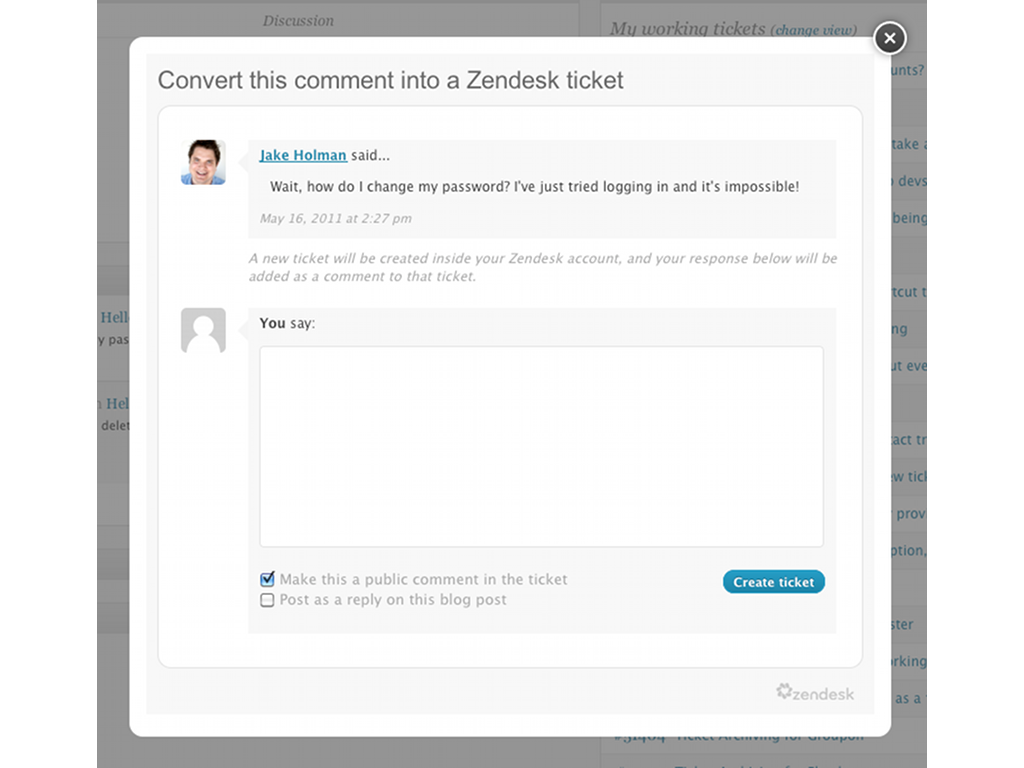This screenshot has width=1024, height=768.
Task: Click the "change view" link
Action: click(x=813, y=30)
